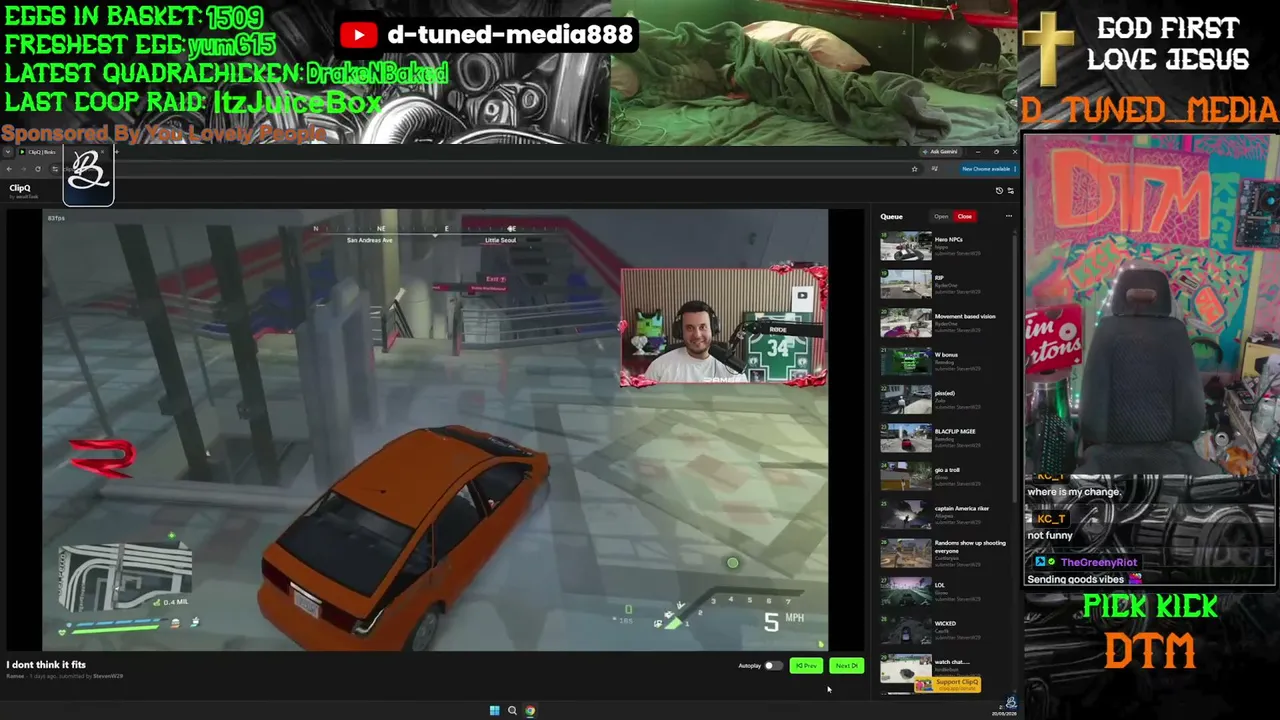Select the BLACFLIP MGEE clip thumbnail

pyautogui.click(x=905, y=439)
